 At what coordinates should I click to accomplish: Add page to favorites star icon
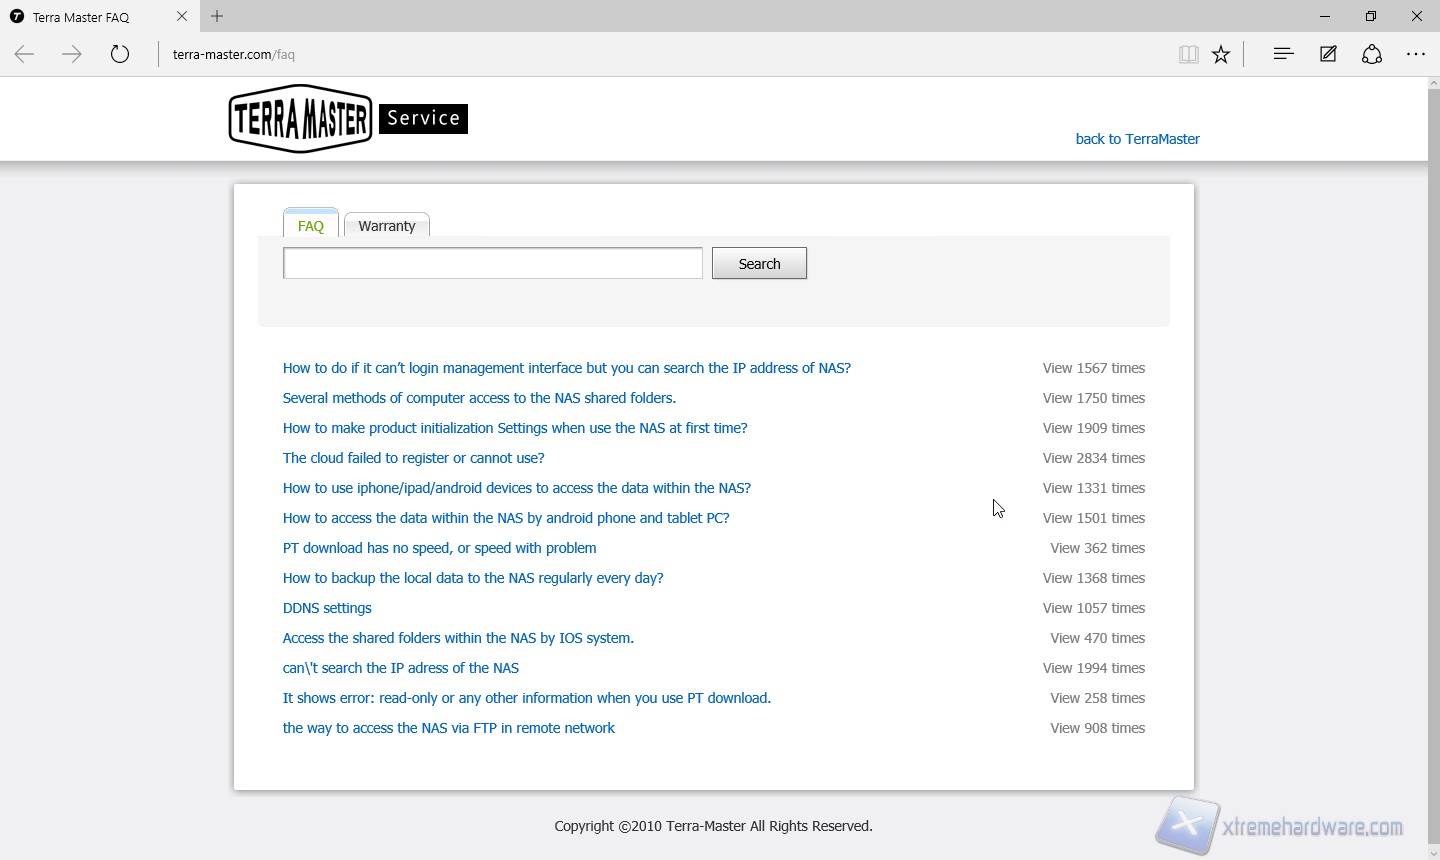[x=1221, y=54]
